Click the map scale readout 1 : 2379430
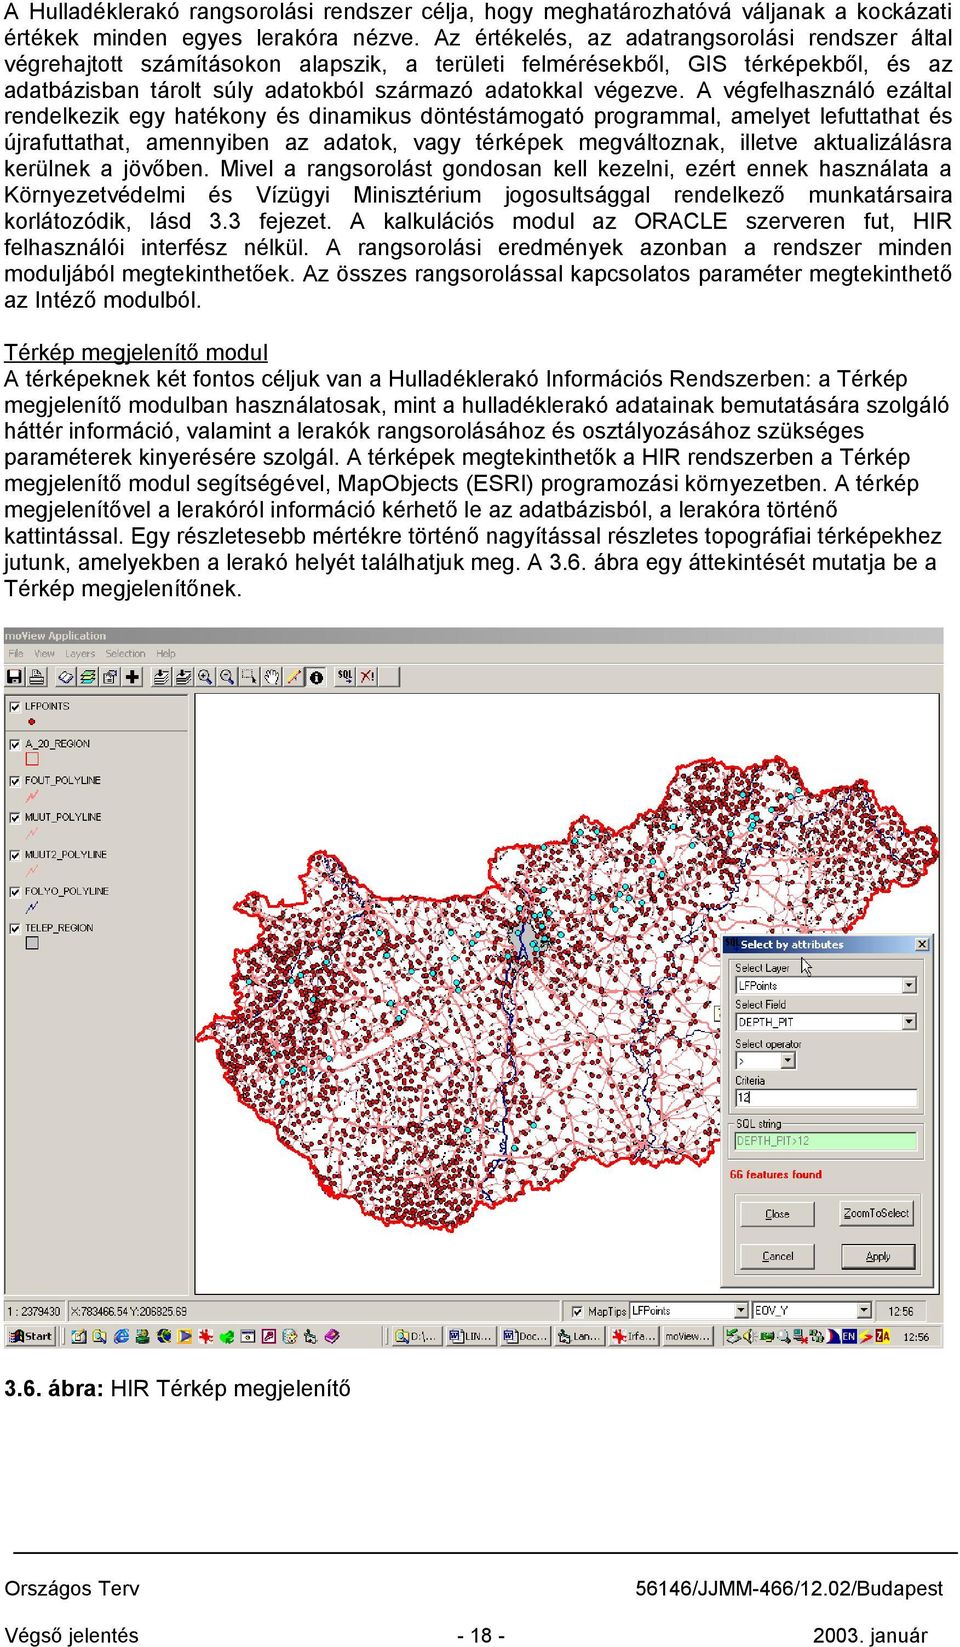The image size is (960, 1647). click(x=35, y=1311)
